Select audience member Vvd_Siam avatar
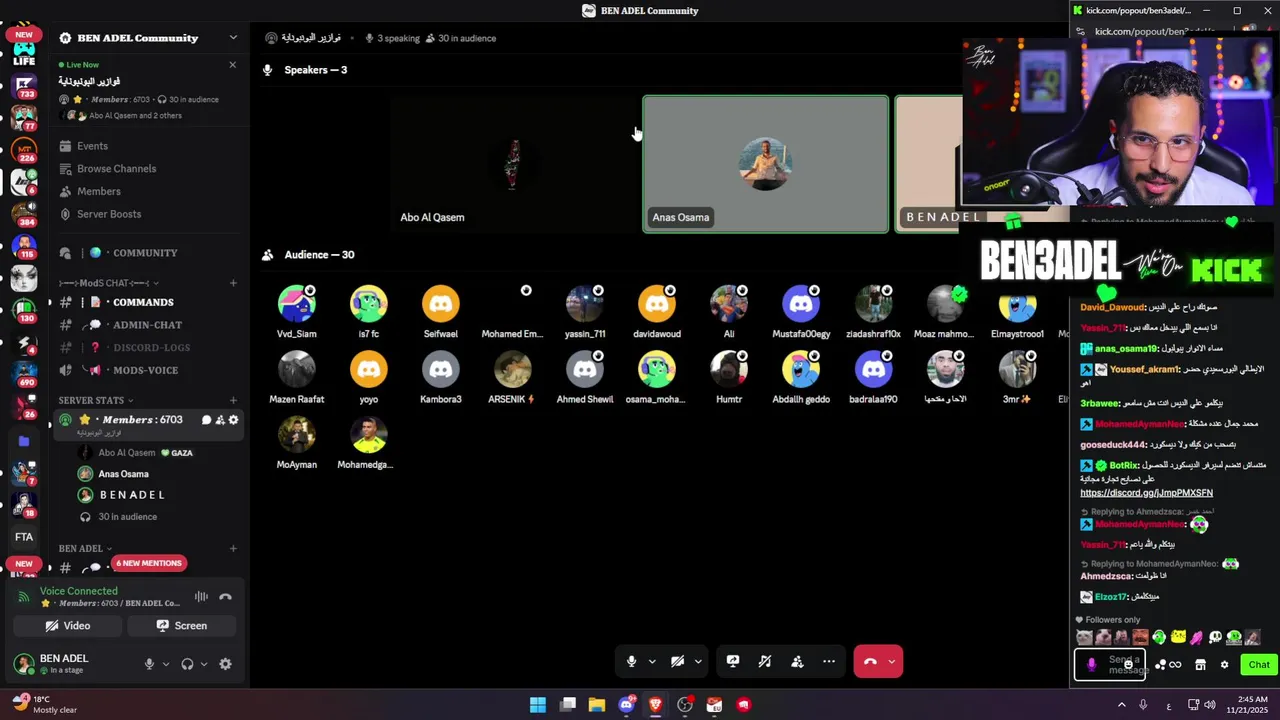Viewport: 1280px width, 720px height. (297, 303)
